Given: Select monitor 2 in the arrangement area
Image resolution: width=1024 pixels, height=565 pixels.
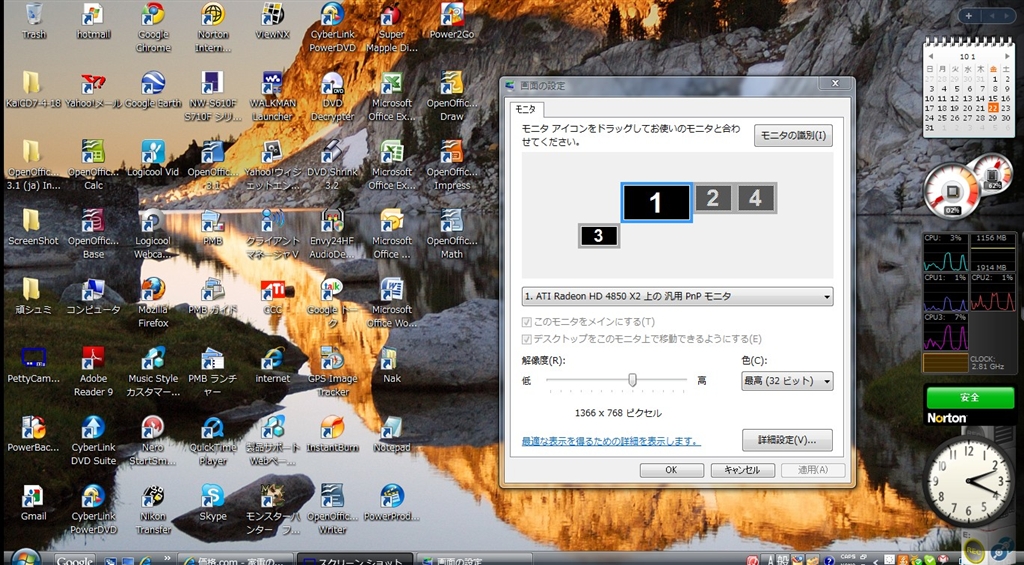Looking at the screenshot, I should (712, 198).
